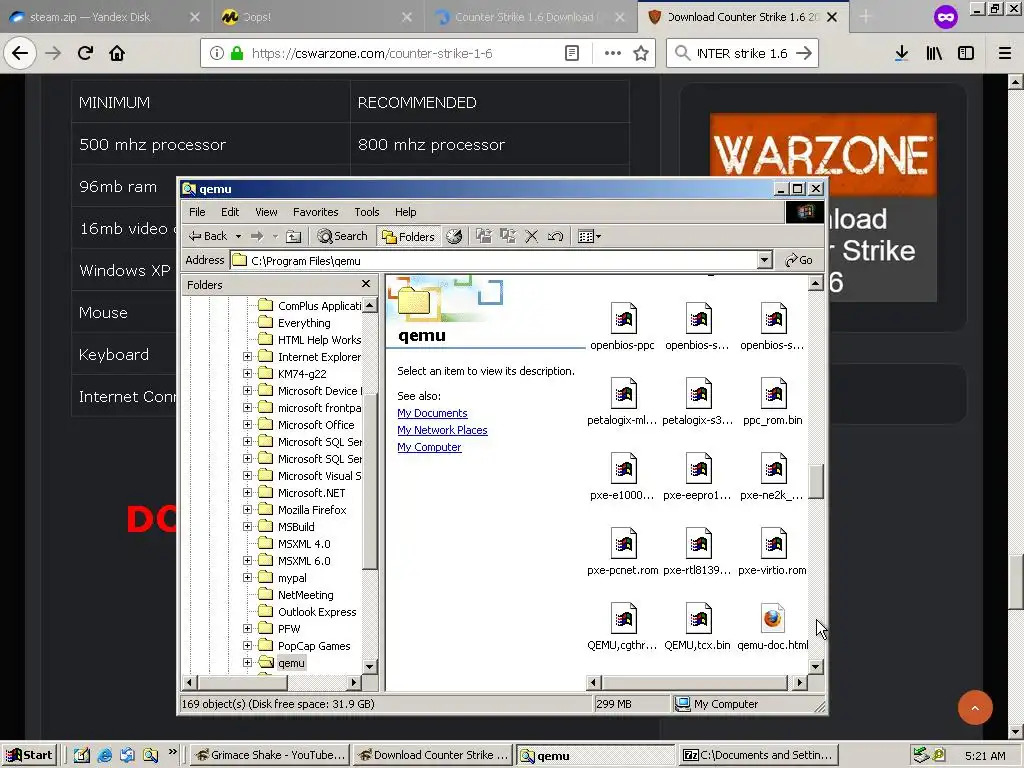The width and height of the screenshot is (1024, 768).
Task: Open the Tools menu in qemu window
Action: pos(366,212)
